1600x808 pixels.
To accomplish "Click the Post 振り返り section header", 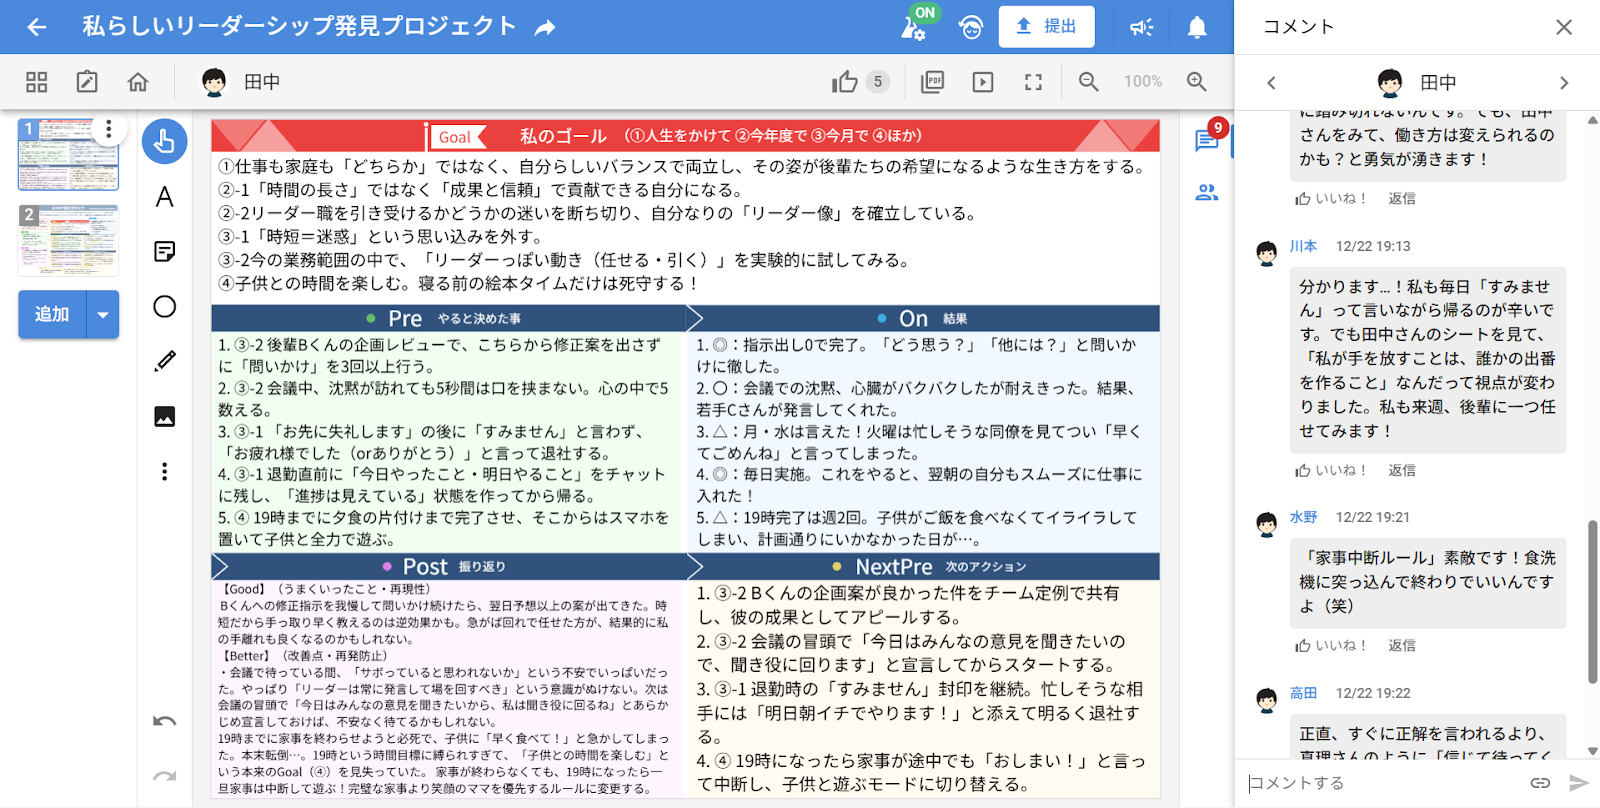I will [x=448, y=566].
